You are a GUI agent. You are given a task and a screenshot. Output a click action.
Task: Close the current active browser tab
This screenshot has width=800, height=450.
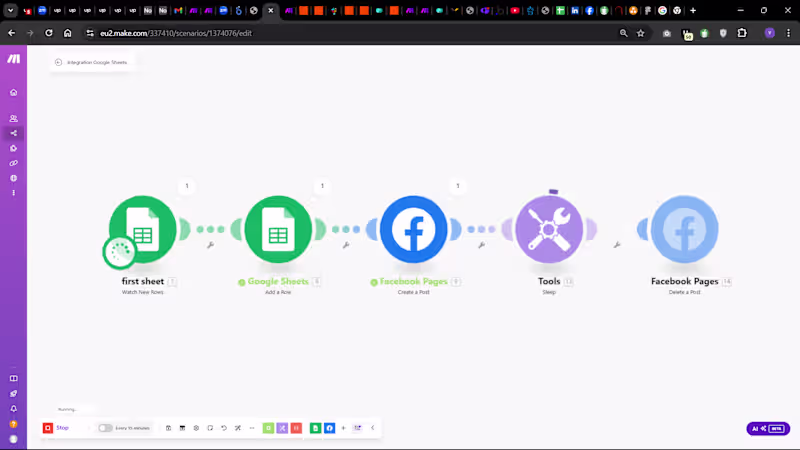271,10
